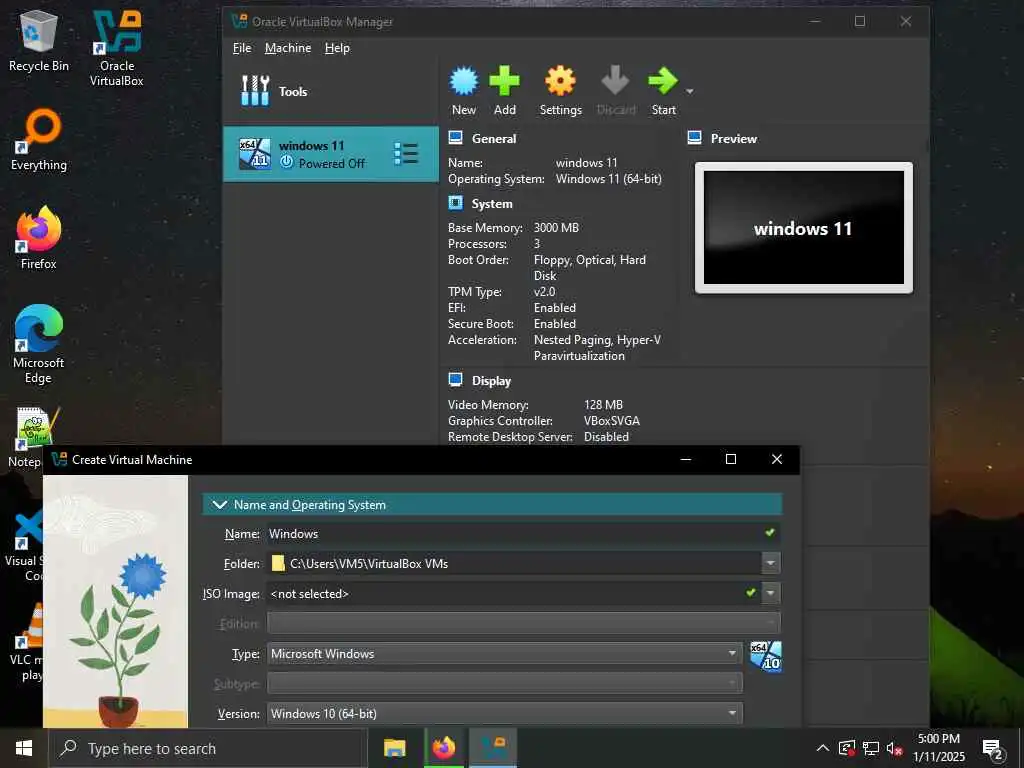Viewport: 1024px width, 768px height.
Task: Open VLC media player desktop shortcut
Action: tap(26, 642)
